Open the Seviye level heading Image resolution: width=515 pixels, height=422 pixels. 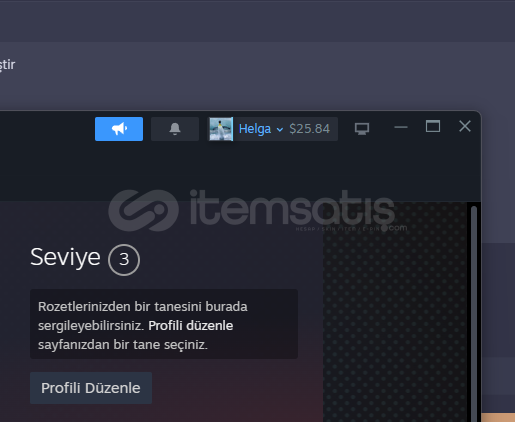(x=65, y=257)
